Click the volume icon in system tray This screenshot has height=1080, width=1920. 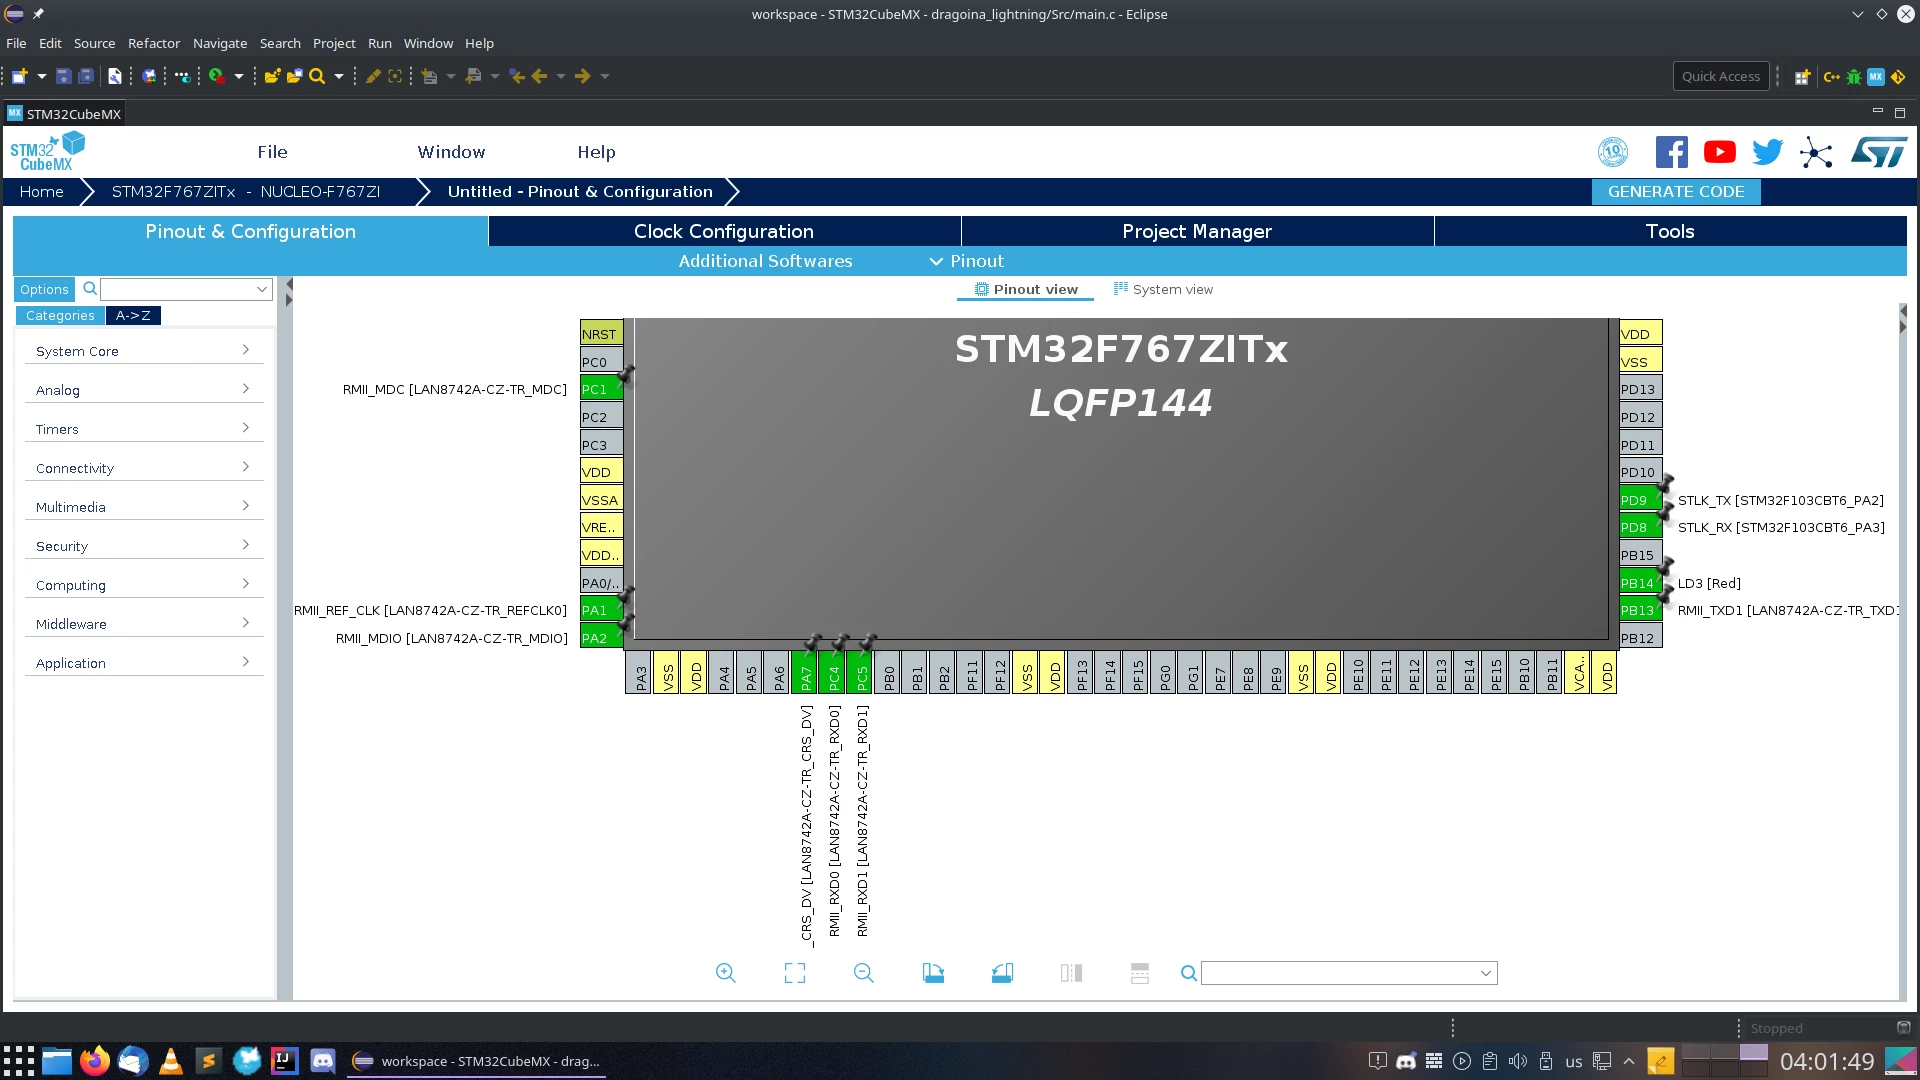point(1518,1061)
